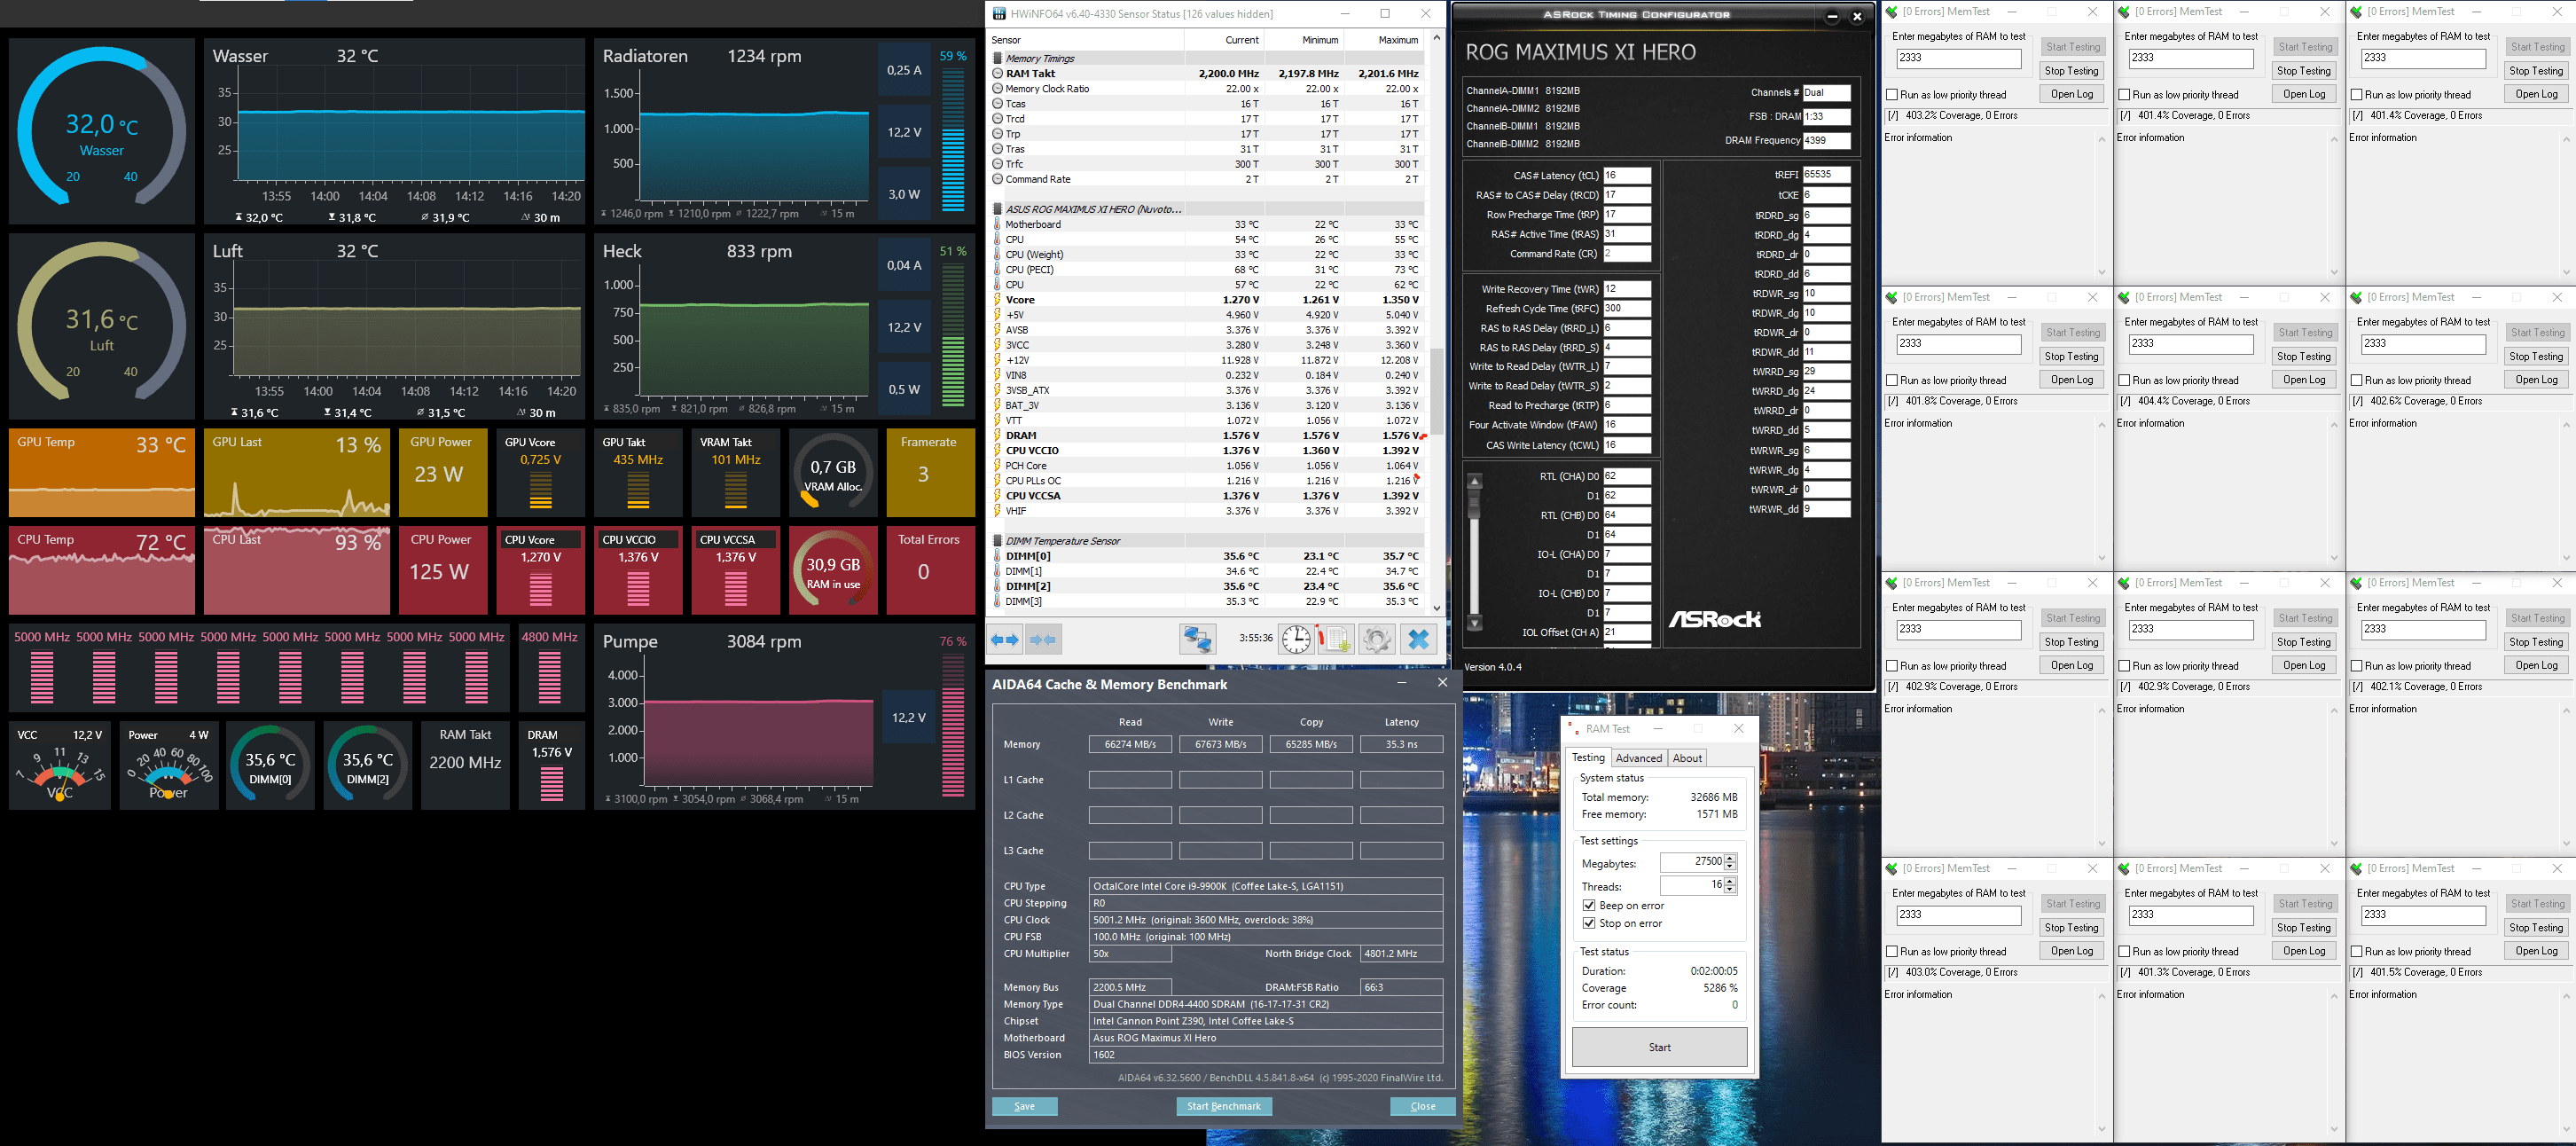The width and height of the screenshot is (2576, 1146).
Task: Click Megabytes increase stepper arrow
Action: [1730, 858]
